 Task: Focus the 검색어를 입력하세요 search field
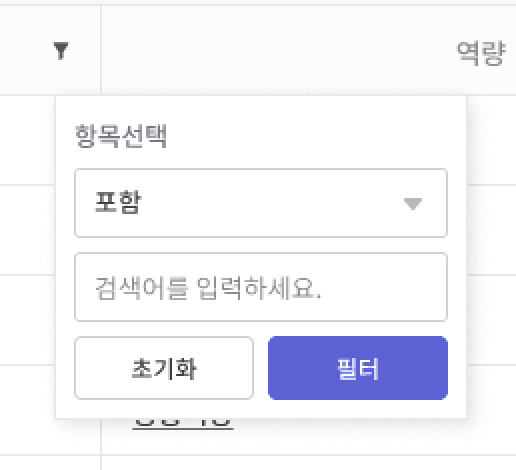[261, 287]
